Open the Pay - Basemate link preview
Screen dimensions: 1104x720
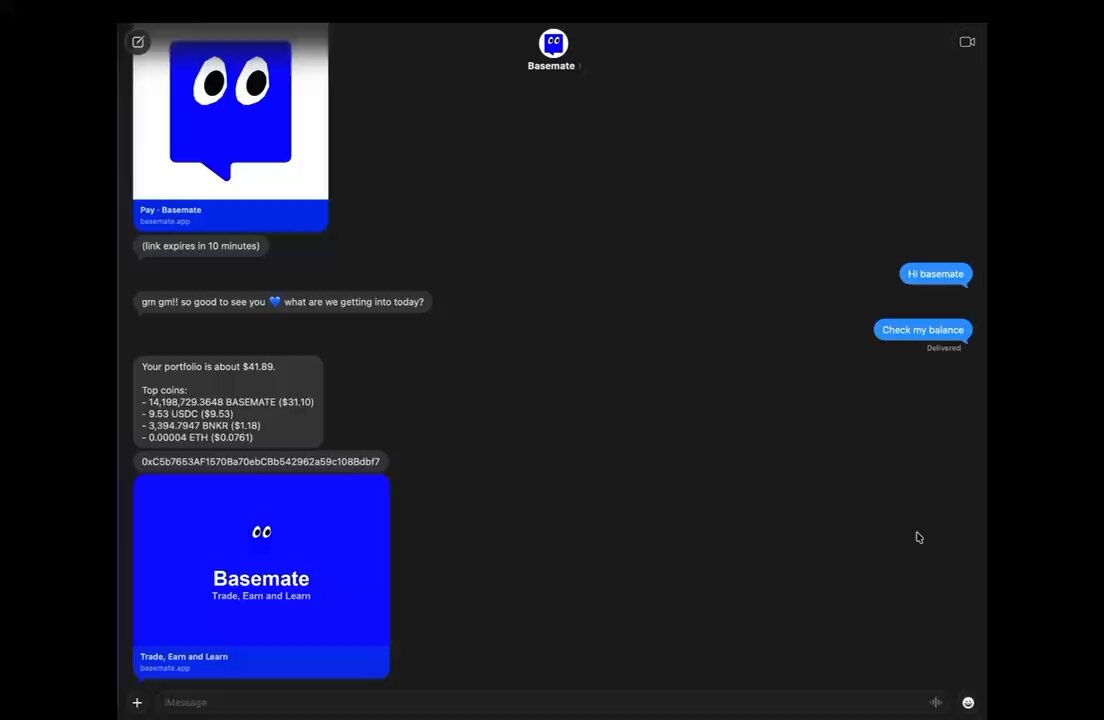(230, 215)
